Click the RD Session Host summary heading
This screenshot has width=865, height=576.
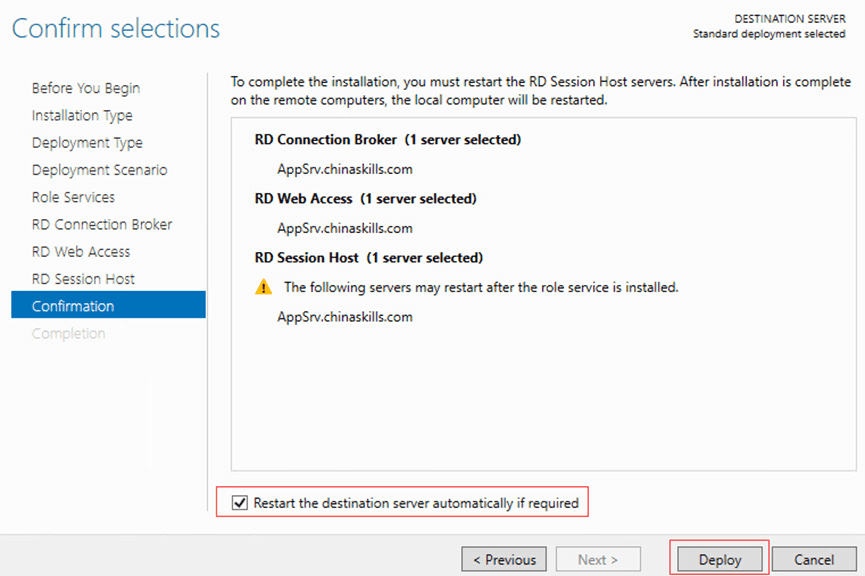pos(368,258)
